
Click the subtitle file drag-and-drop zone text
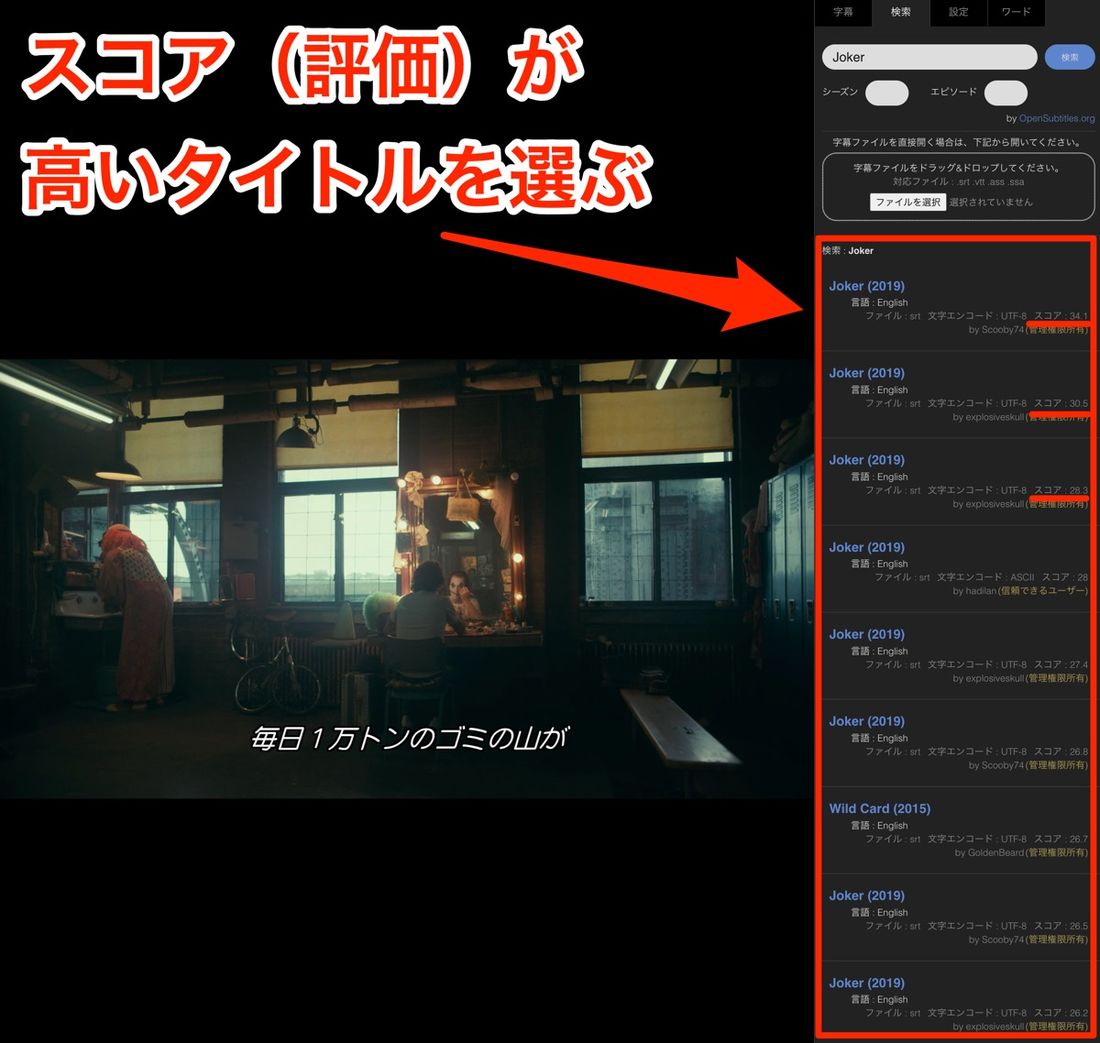click(958, 168)
